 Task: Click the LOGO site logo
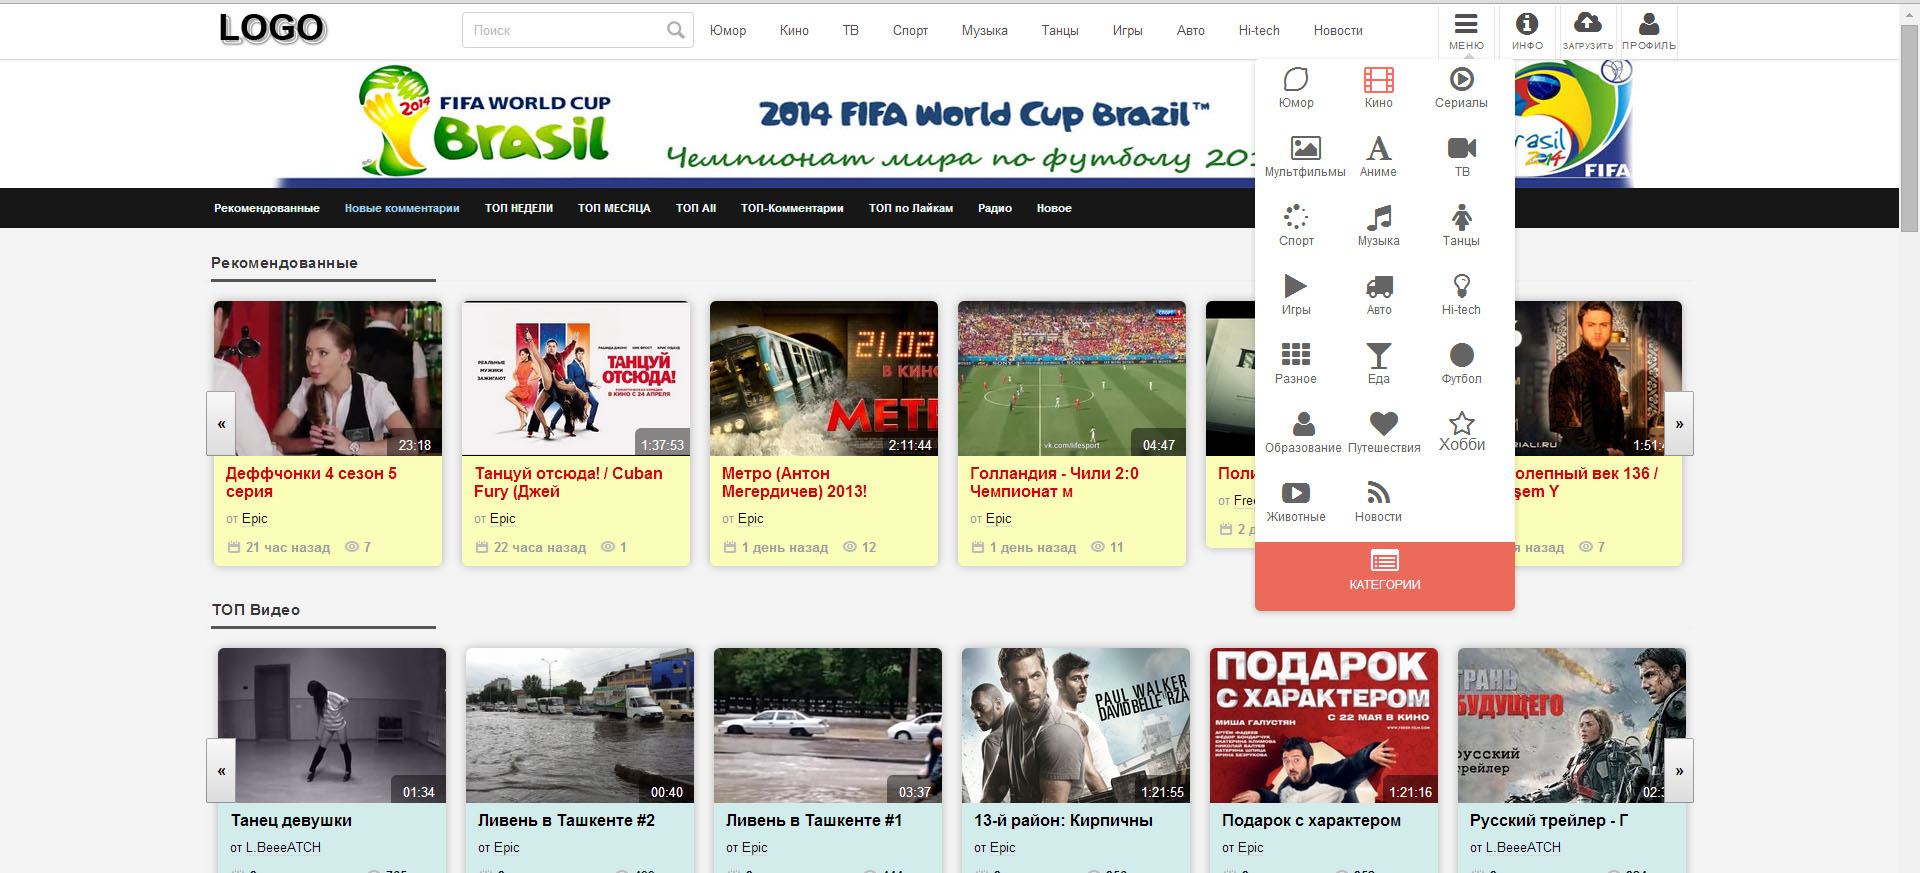point(272,28)
